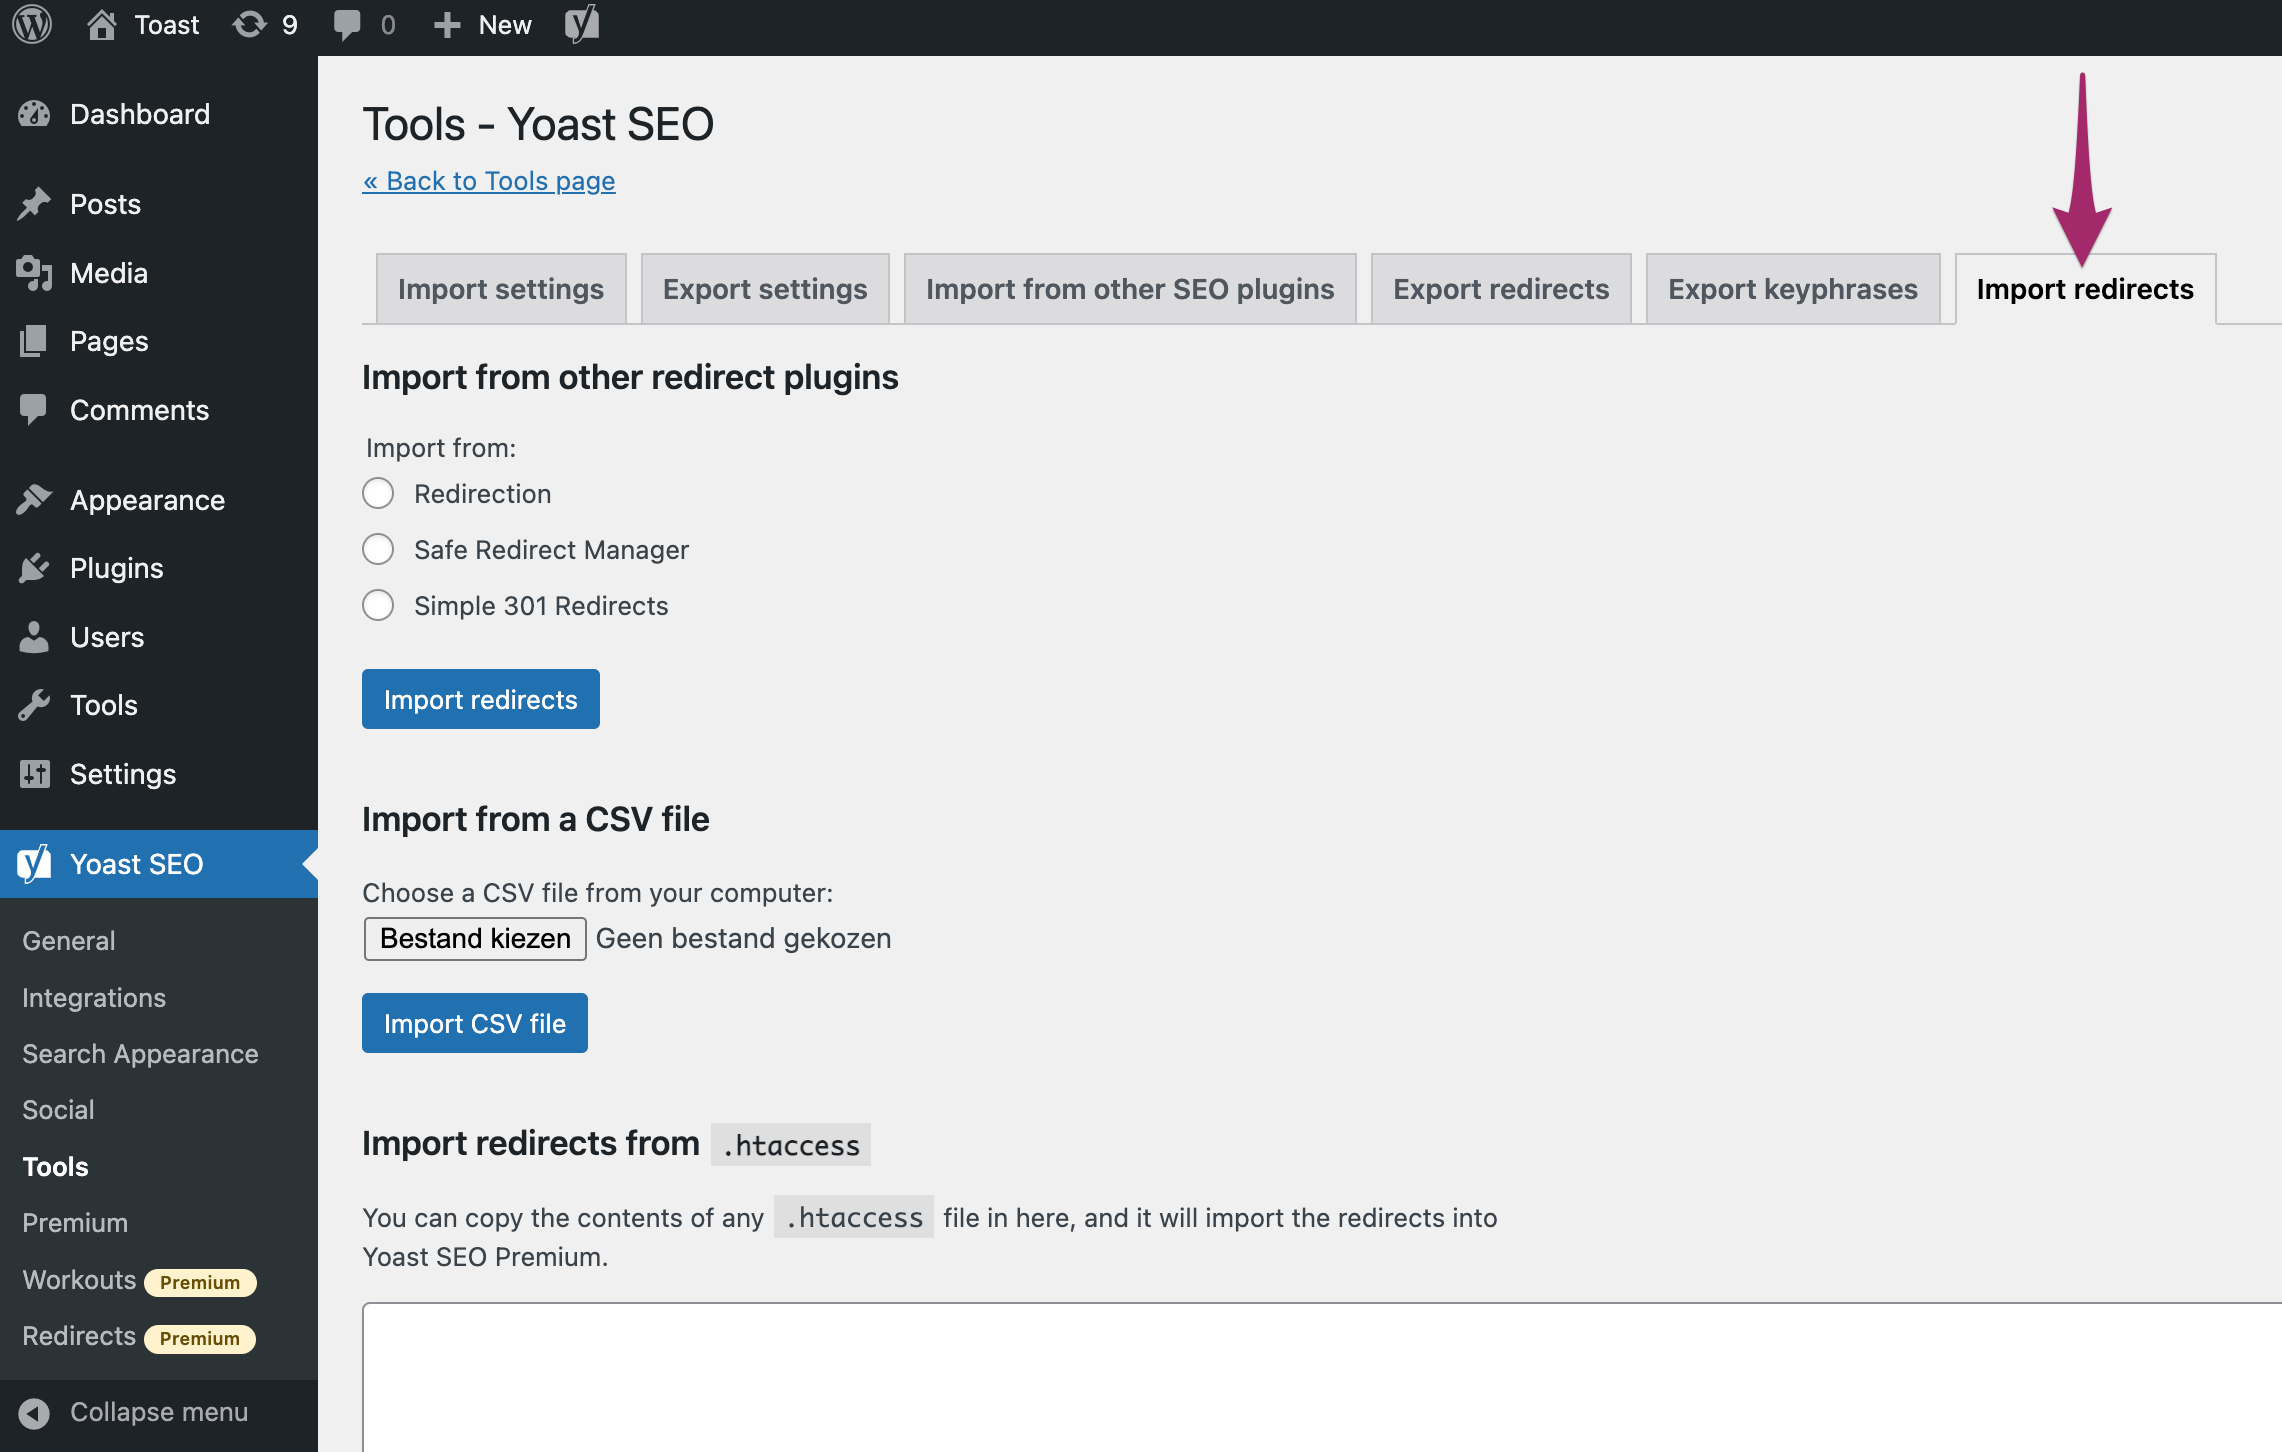
Task: Open the New content dropdown
Action: tap(484, 24)
